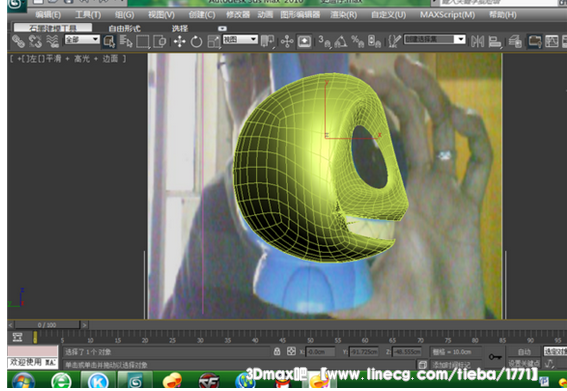The width and height of the screenshot is (567, 391).
Task: Open Edit Named Selection Sets icon
Action: point(394,42)
